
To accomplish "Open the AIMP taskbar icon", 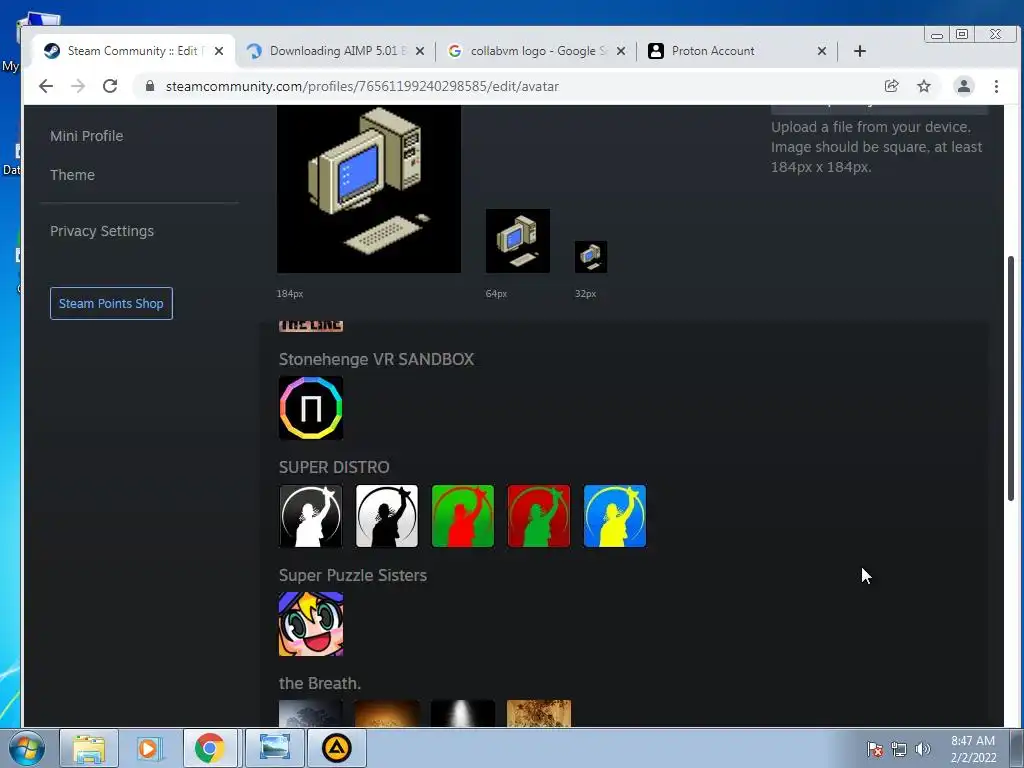I will pos(336,748).
